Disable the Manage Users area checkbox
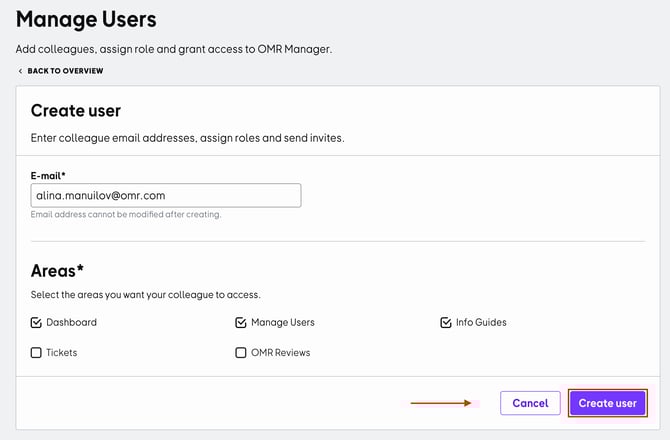Image resolution: width=670 pixels, height=440 pixels. [240, 323]
